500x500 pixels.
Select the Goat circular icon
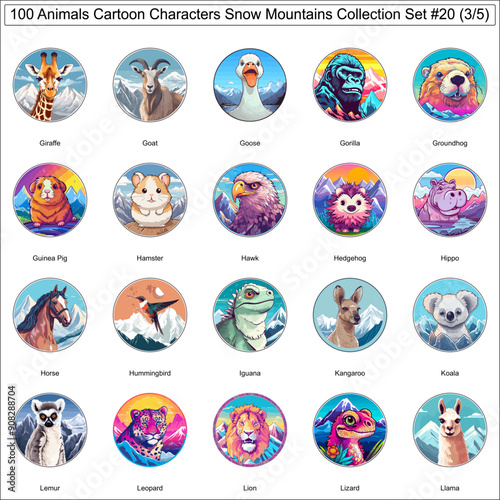pyautogui.click(x=150, y=85)
